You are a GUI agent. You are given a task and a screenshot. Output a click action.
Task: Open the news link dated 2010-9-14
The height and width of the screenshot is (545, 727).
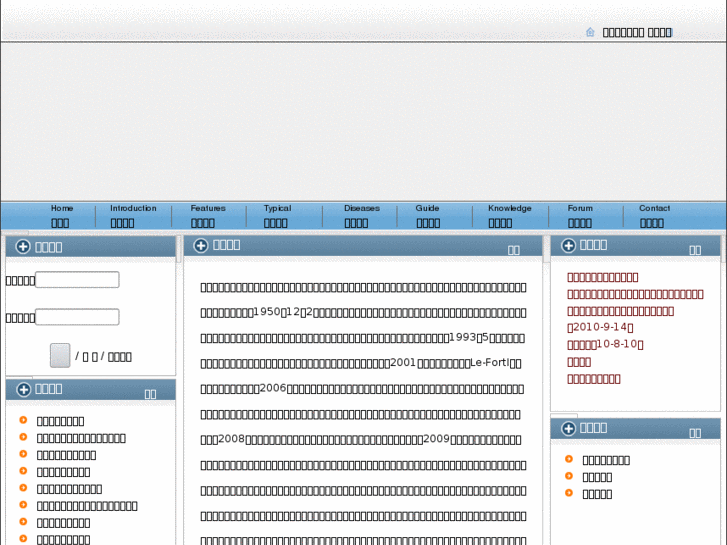[x=600, y=327]
